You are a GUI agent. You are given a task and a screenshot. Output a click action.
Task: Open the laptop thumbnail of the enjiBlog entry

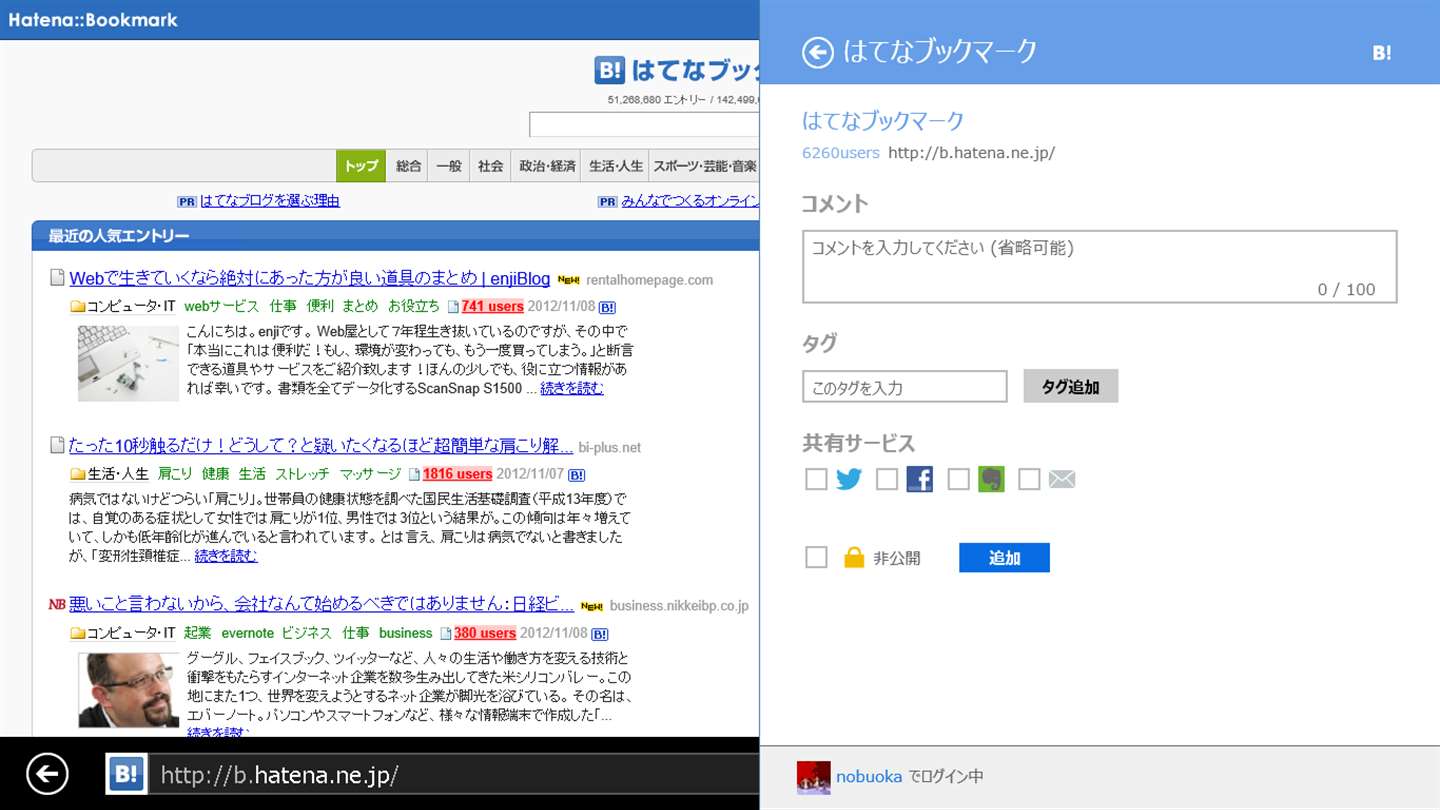128,363
